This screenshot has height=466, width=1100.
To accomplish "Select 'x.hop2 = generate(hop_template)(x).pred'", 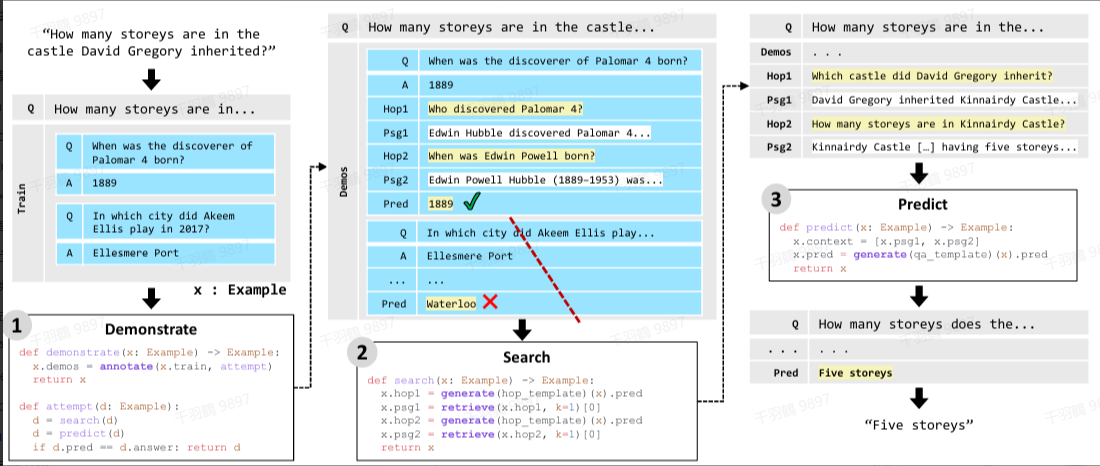I will [511, 420].
